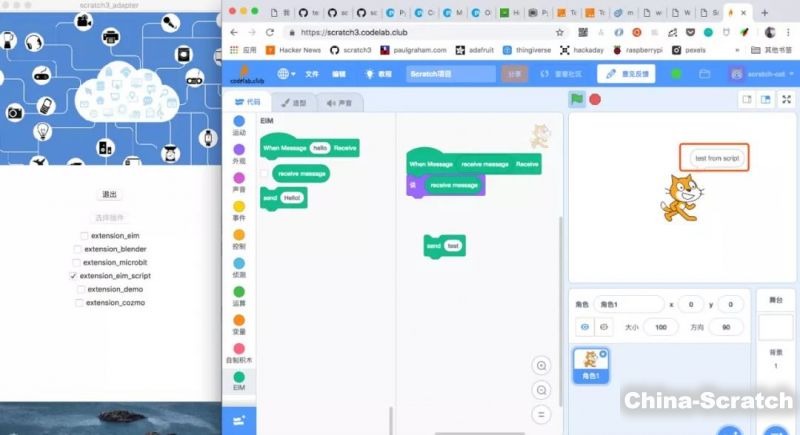
Task: Show the sprite using the eye icon
Action: [x=585, y=327]
